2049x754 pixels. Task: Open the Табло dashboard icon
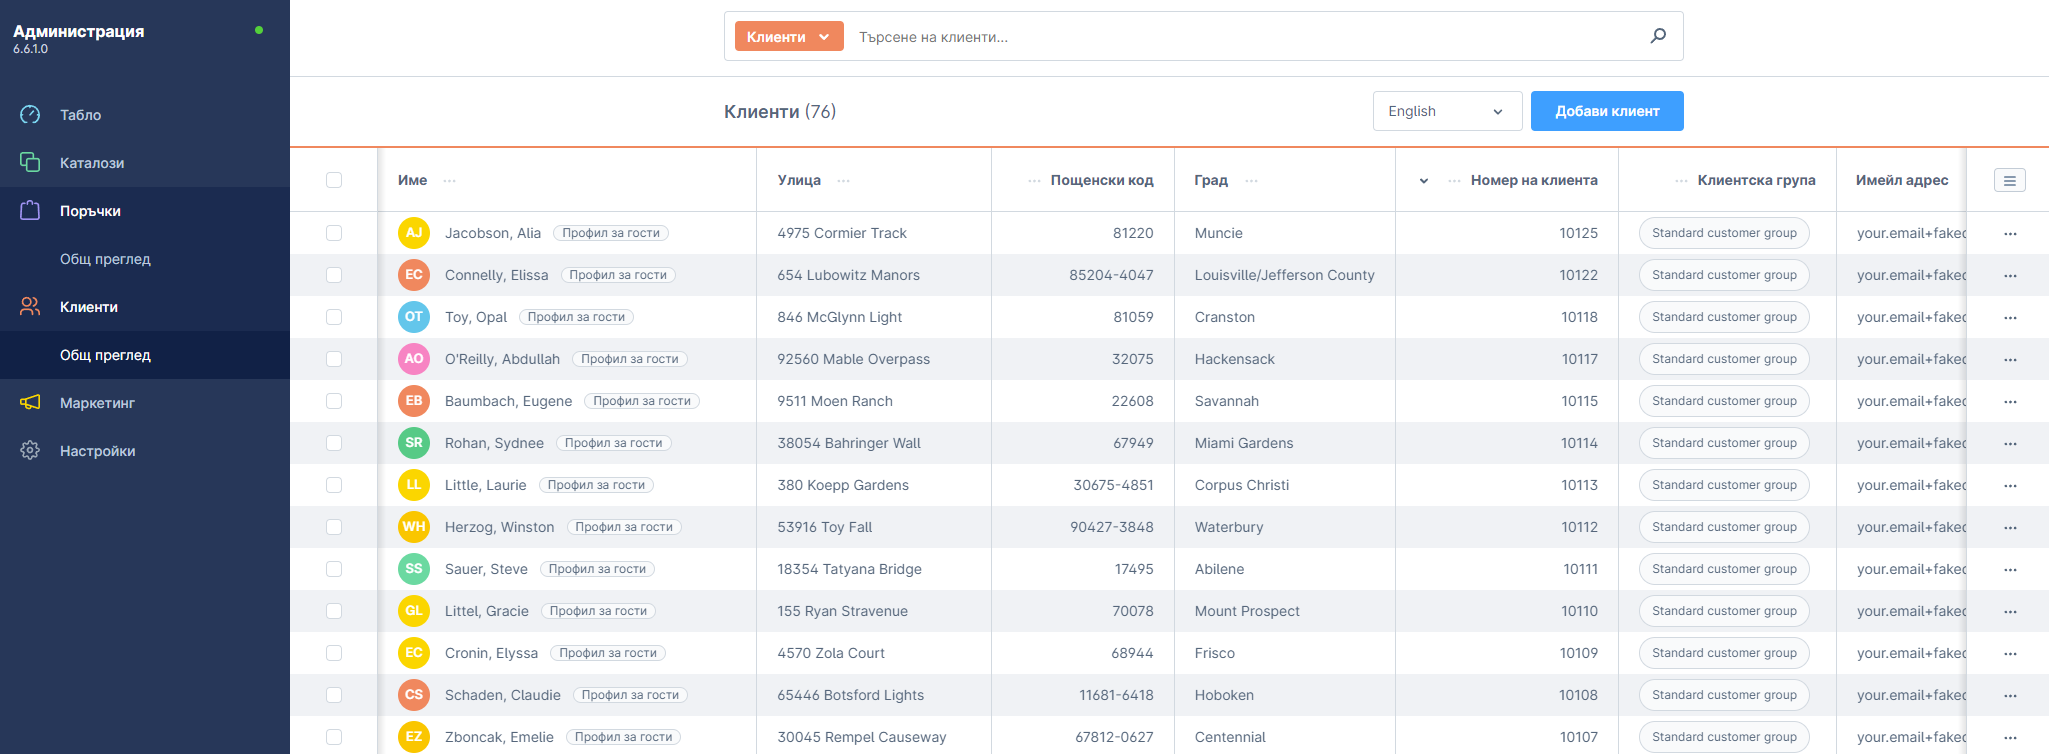30,115
